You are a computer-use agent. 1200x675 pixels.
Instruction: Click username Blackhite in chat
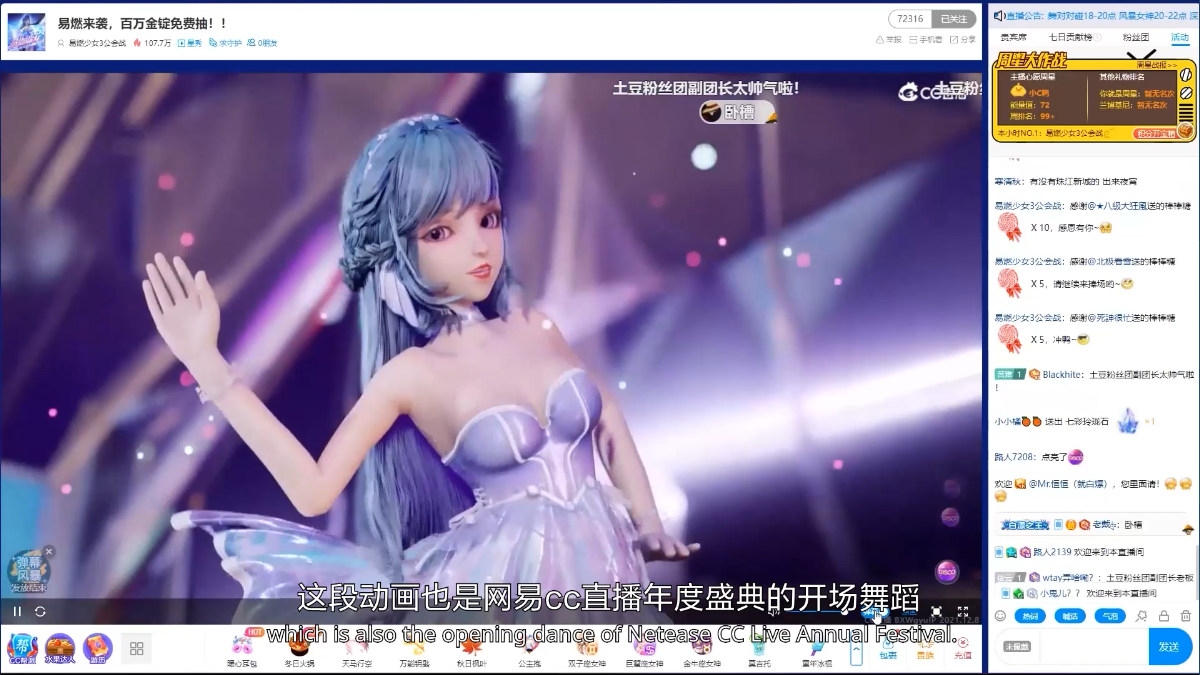coord(1062,375)
